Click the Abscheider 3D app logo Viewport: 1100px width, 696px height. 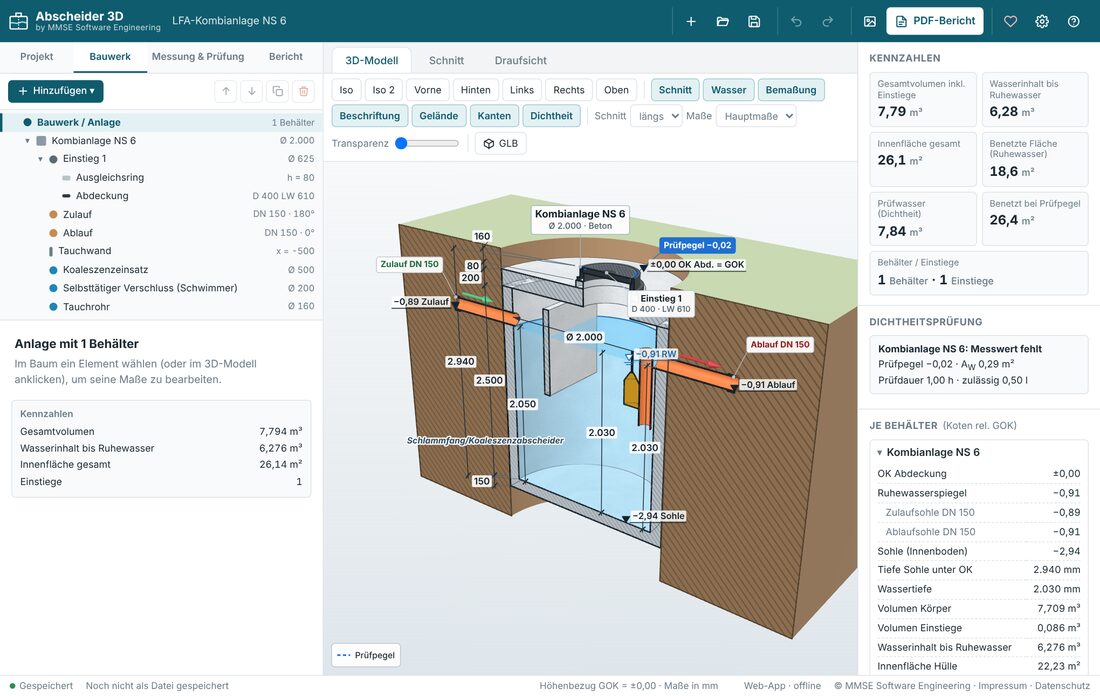[x=18, y=21]
